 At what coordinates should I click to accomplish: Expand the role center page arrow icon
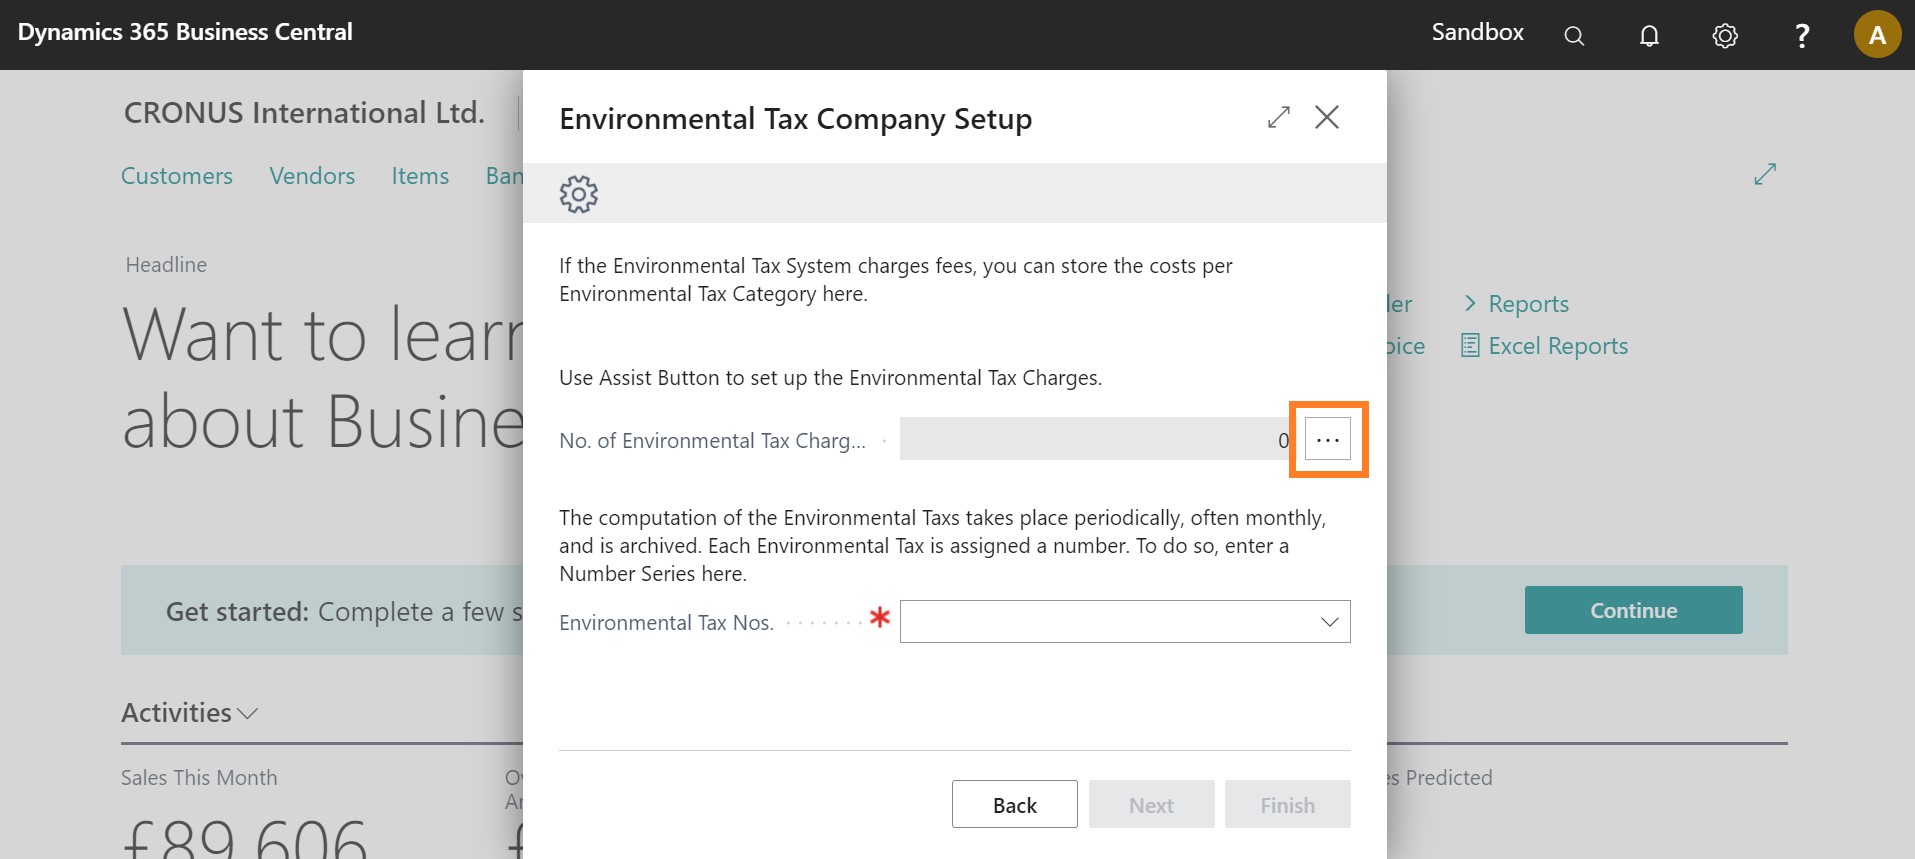click(1765, 174)
